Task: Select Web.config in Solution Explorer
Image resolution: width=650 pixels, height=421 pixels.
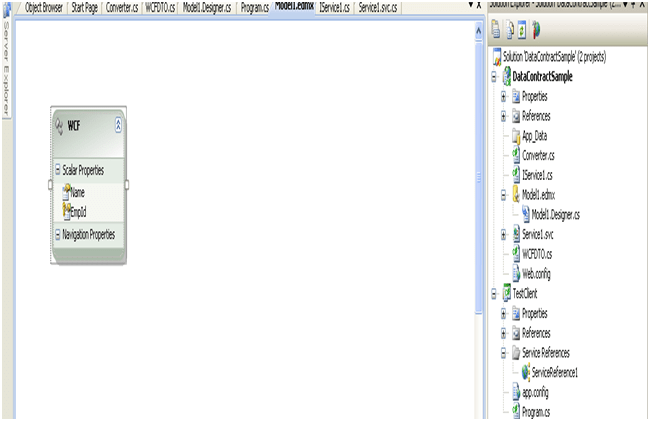Action: pyautogui.click(x=536, y=273)
